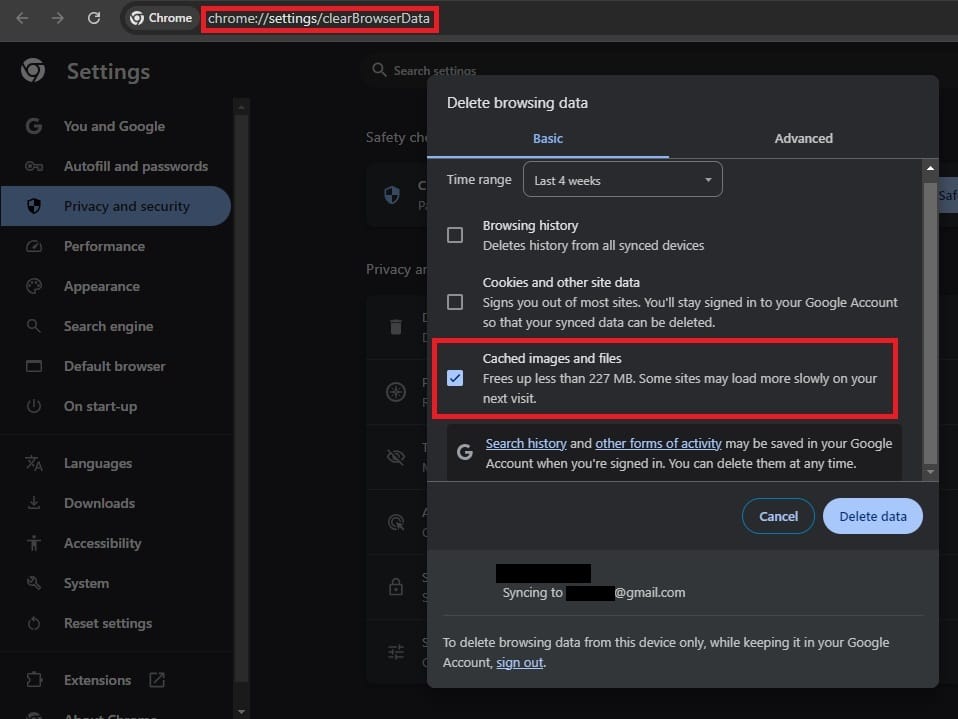Click the key icon for Autofill and passwords

[34, 166]
